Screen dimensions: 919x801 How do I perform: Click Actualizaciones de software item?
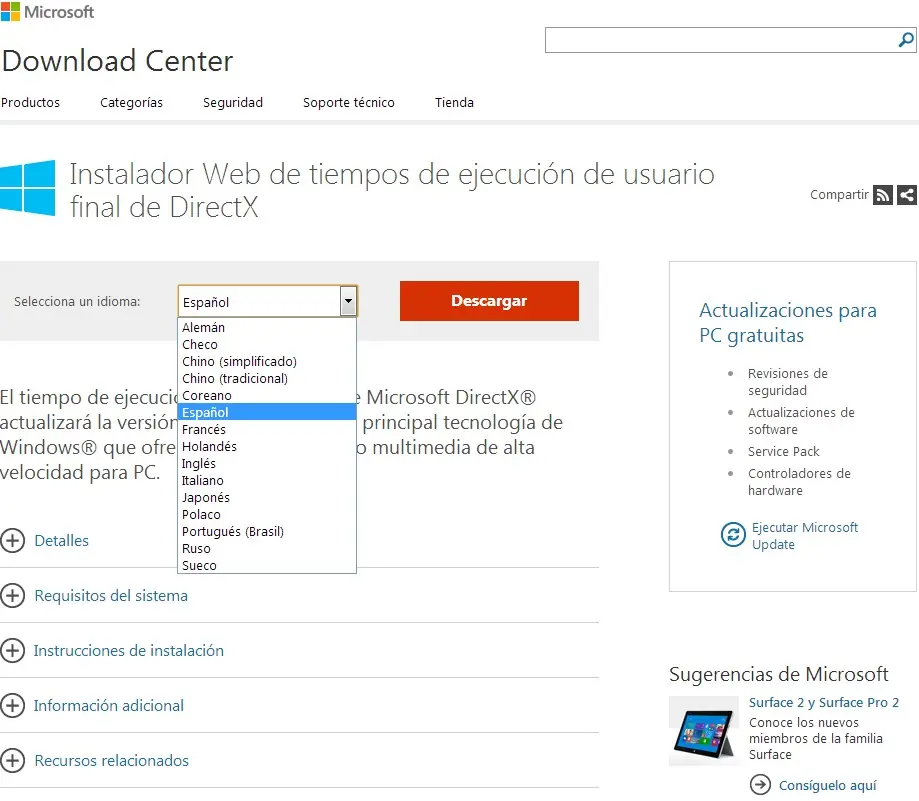pyautogui.click(x=801, y=421)
